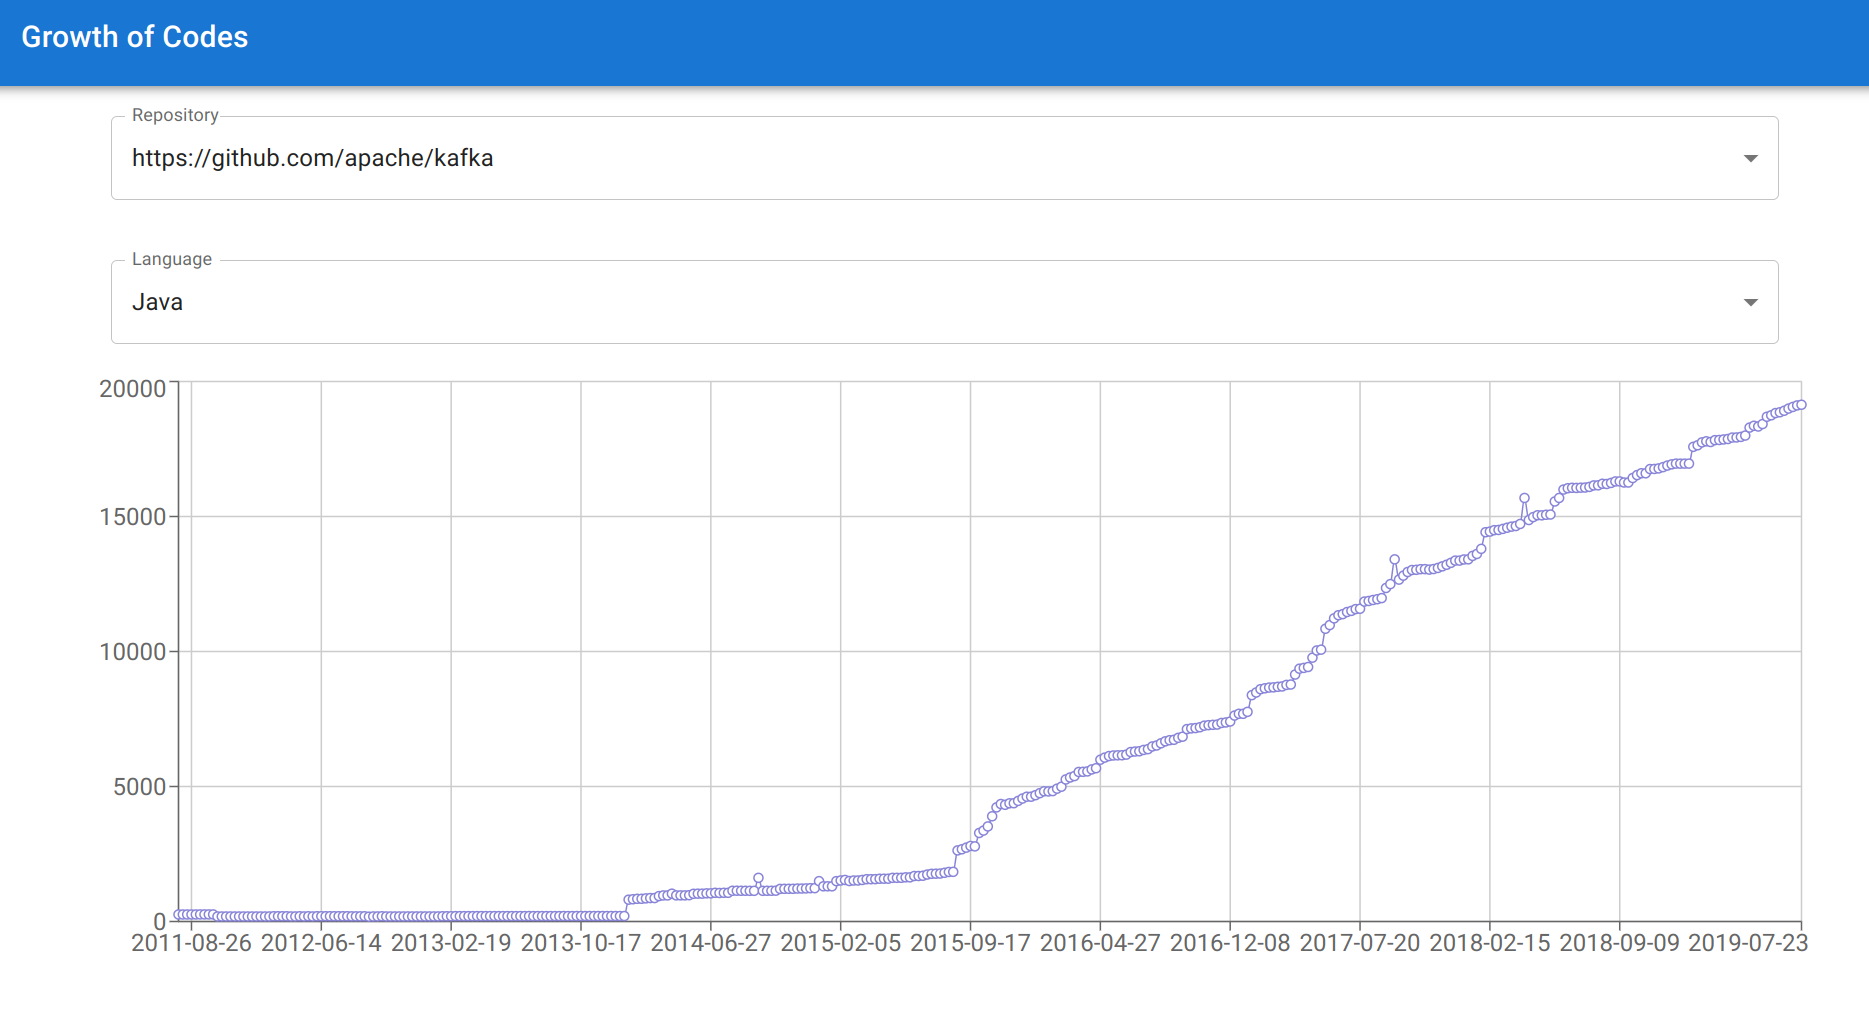Expand the Java language selector

1751,302
